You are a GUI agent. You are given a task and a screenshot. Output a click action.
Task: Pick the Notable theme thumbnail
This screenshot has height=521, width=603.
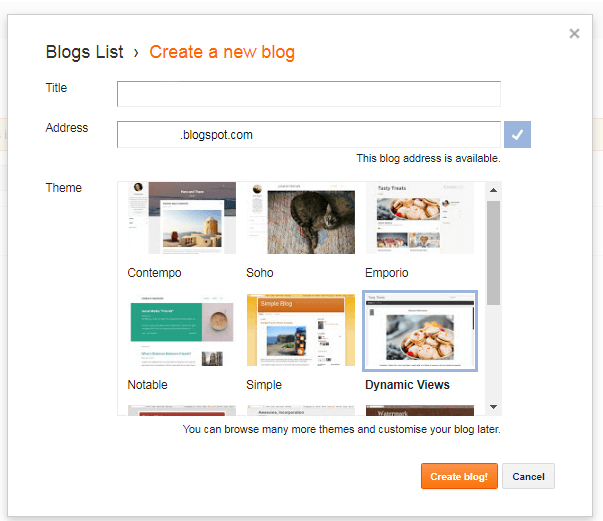pyautogui.click(x=182, y=330)
